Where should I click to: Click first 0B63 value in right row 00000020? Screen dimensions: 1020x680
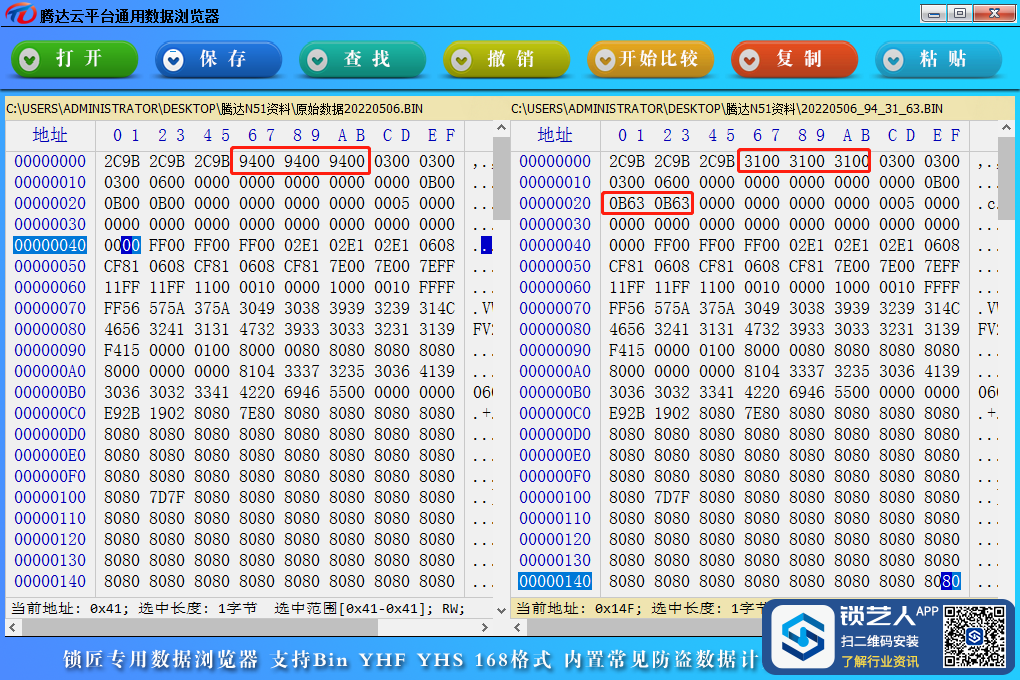(626, 203)
